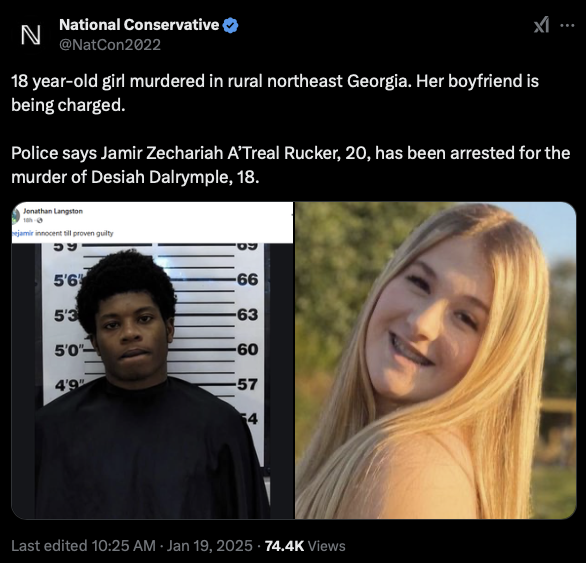Click the blue "jamir" tagged name
The width and height of the screenshot is (586, 563).
pos(22,233)
